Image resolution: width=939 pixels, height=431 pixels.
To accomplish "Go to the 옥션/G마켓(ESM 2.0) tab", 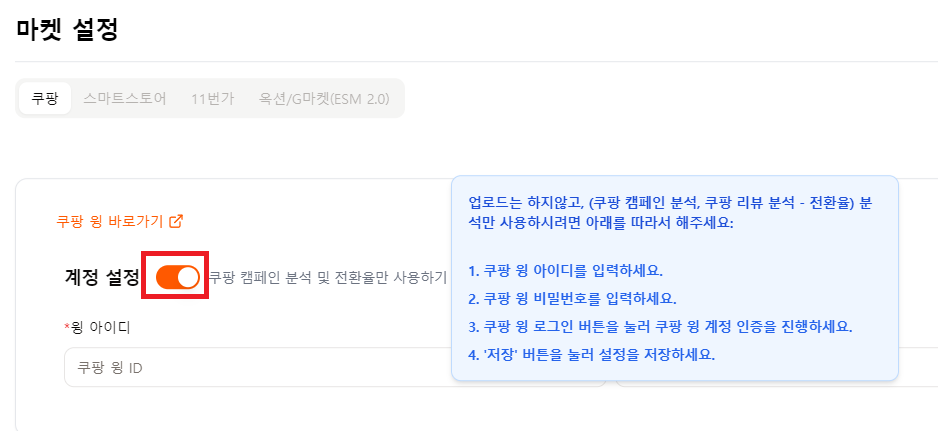I will (x=323, y=98).
